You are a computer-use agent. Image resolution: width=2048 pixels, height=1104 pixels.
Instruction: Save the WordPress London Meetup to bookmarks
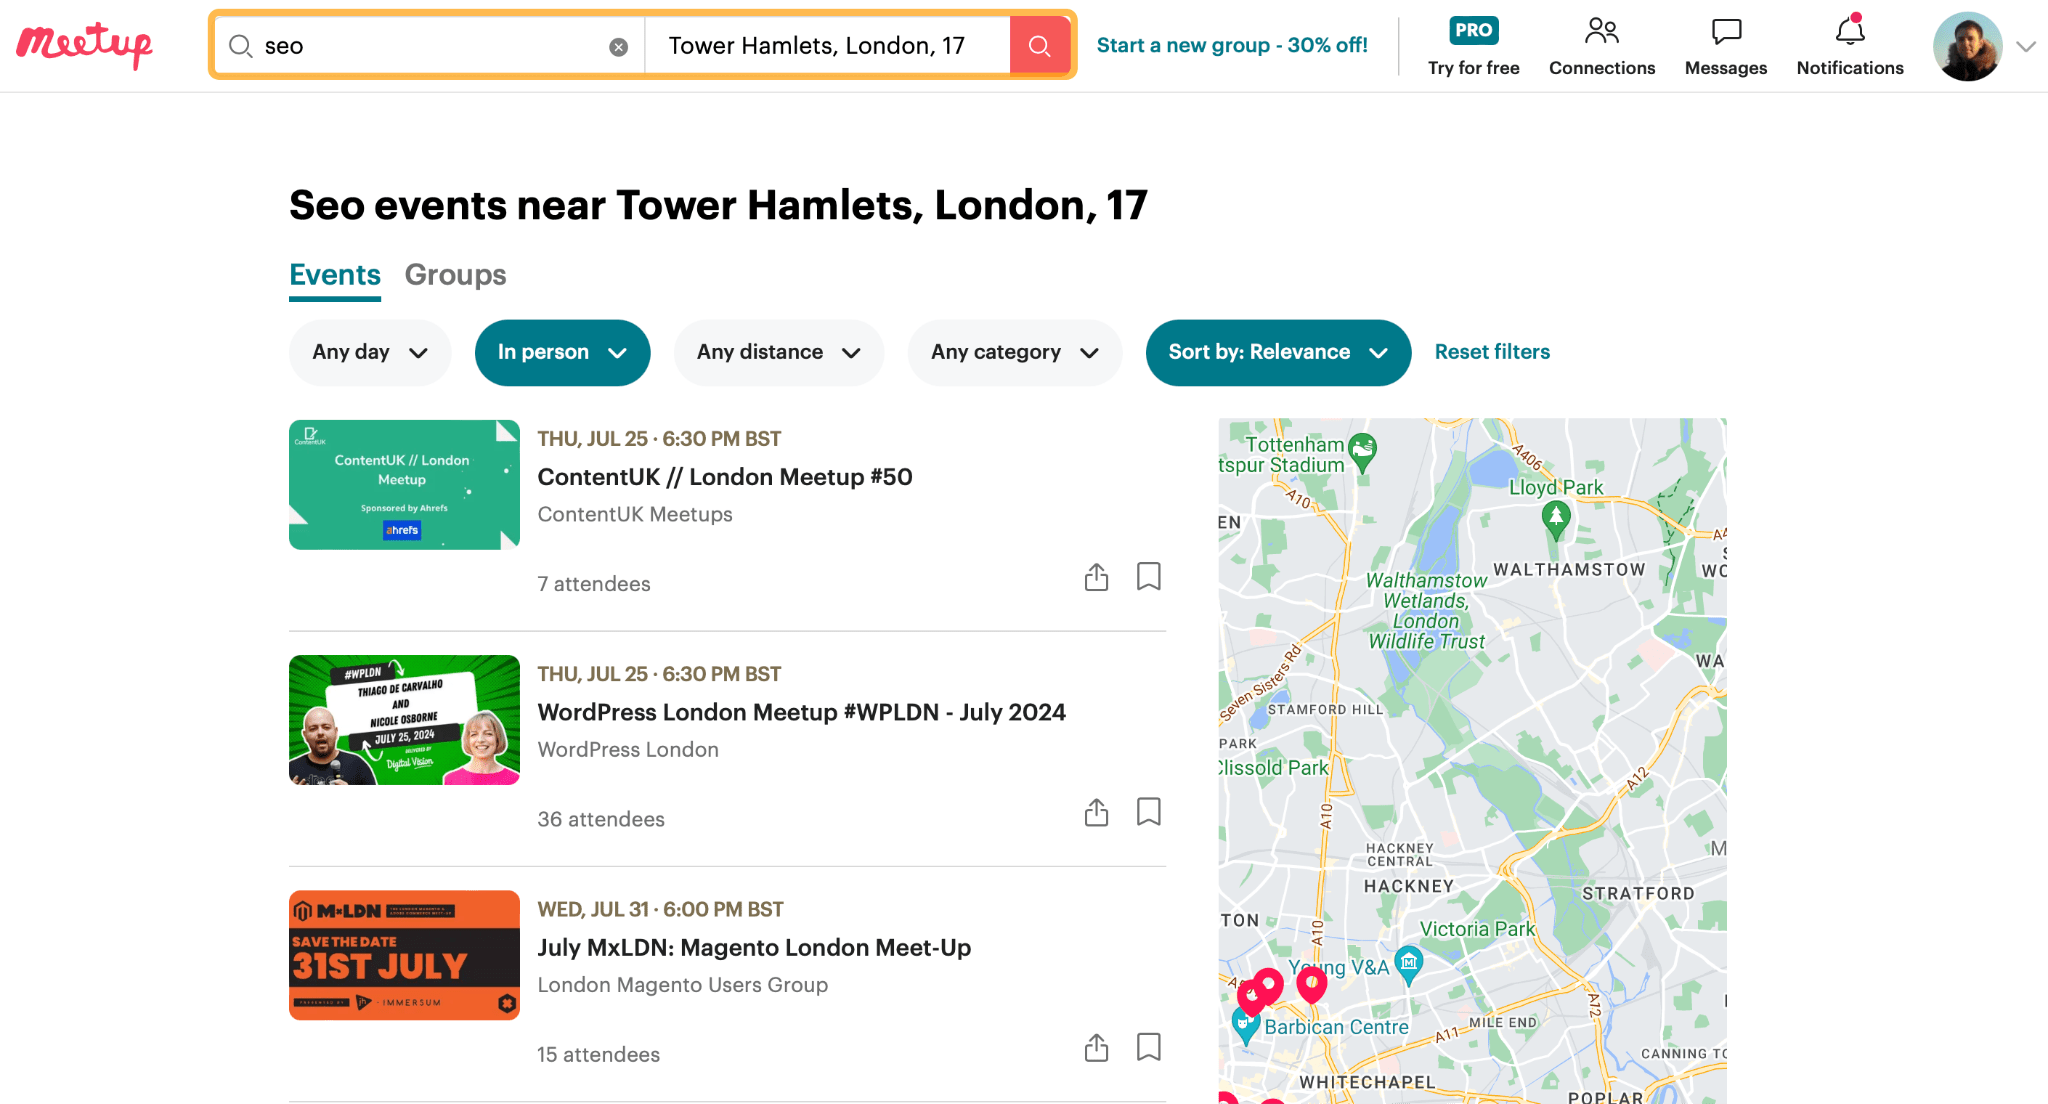pos(1148,812)
